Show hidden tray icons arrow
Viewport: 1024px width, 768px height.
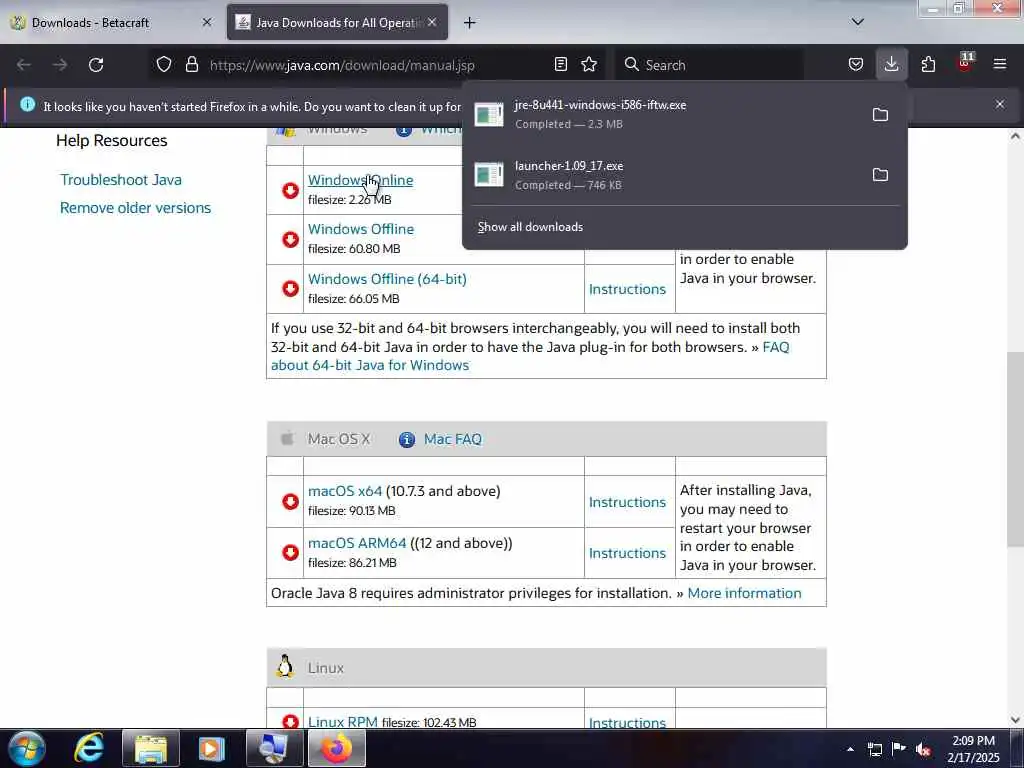pyautogui.click(x=850, y=749)
